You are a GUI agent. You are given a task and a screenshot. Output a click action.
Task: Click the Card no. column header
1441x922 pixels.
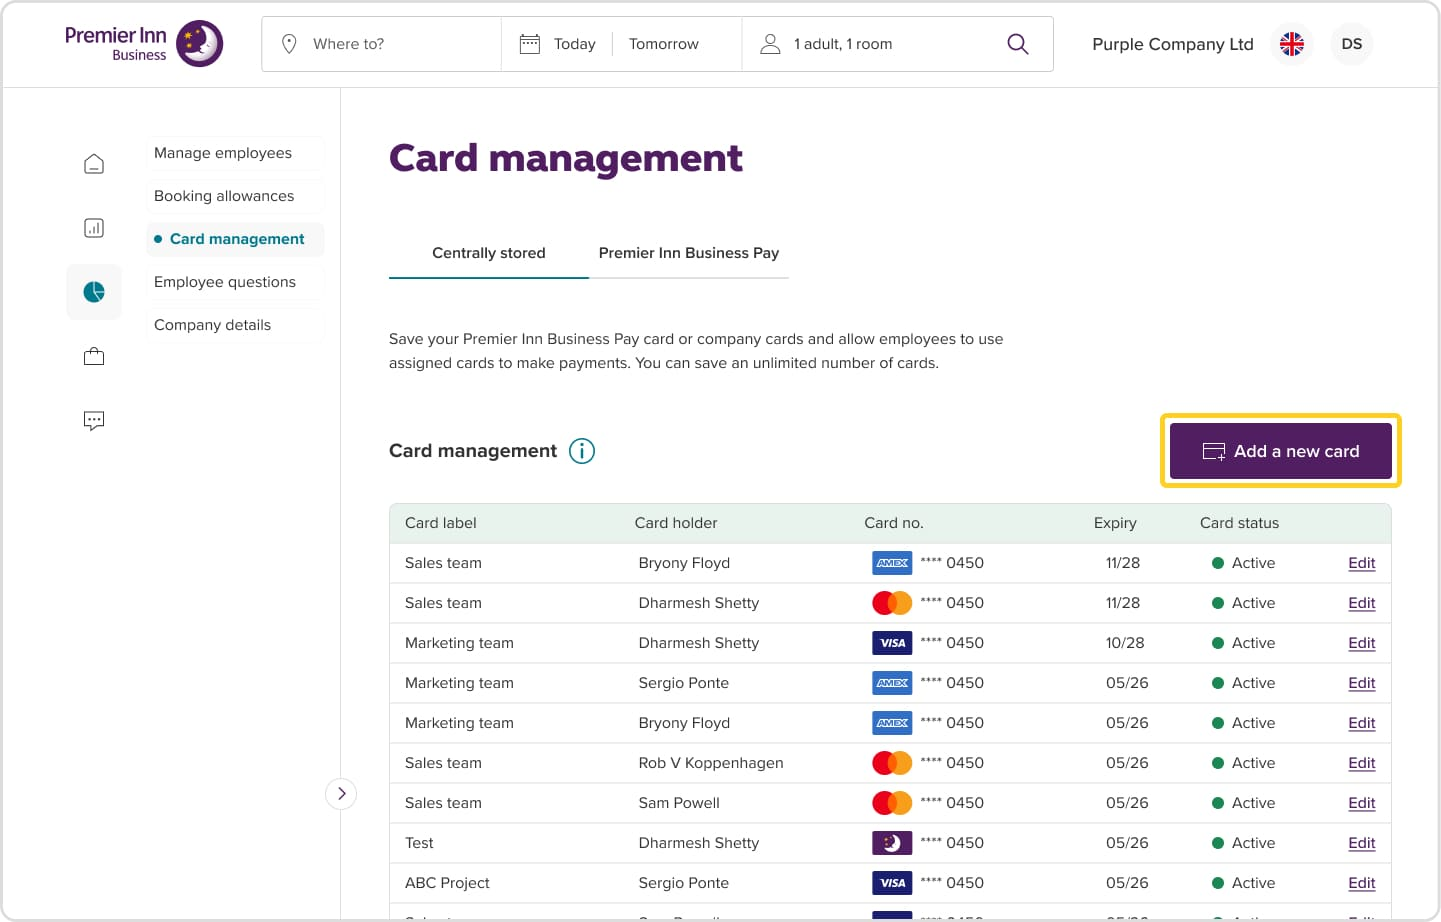[894, 523]
